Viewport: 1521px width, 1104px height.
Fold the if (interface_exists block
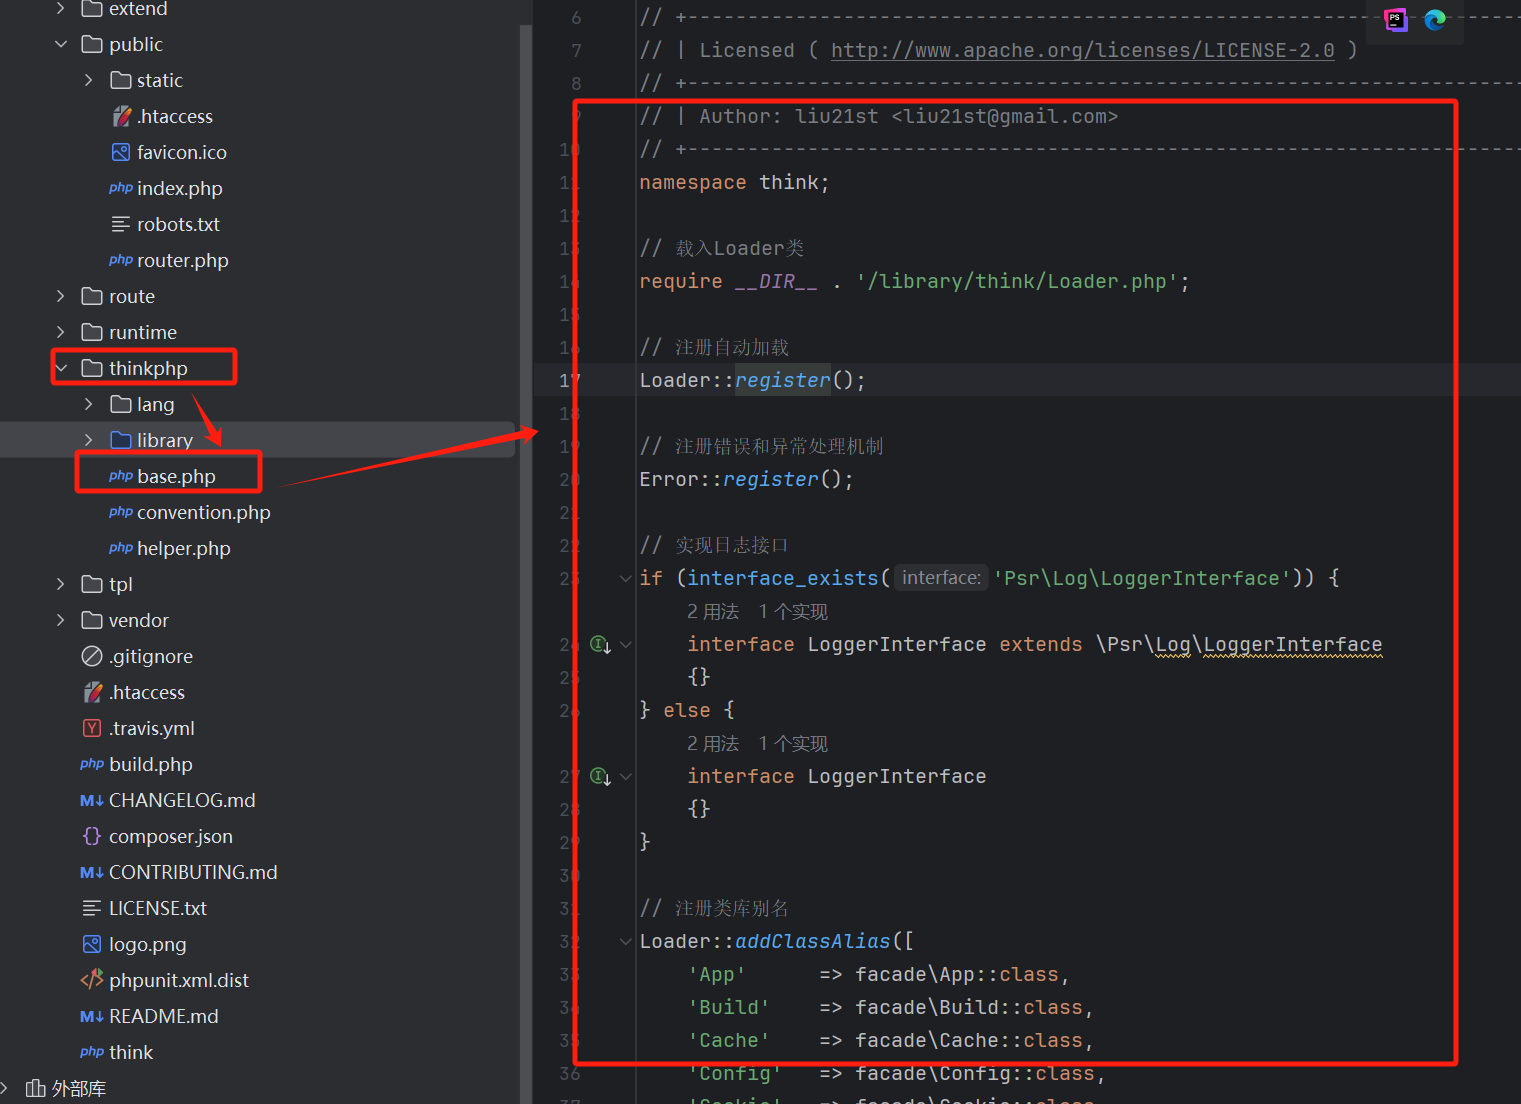pyautogui.click(x=626, y=578)
